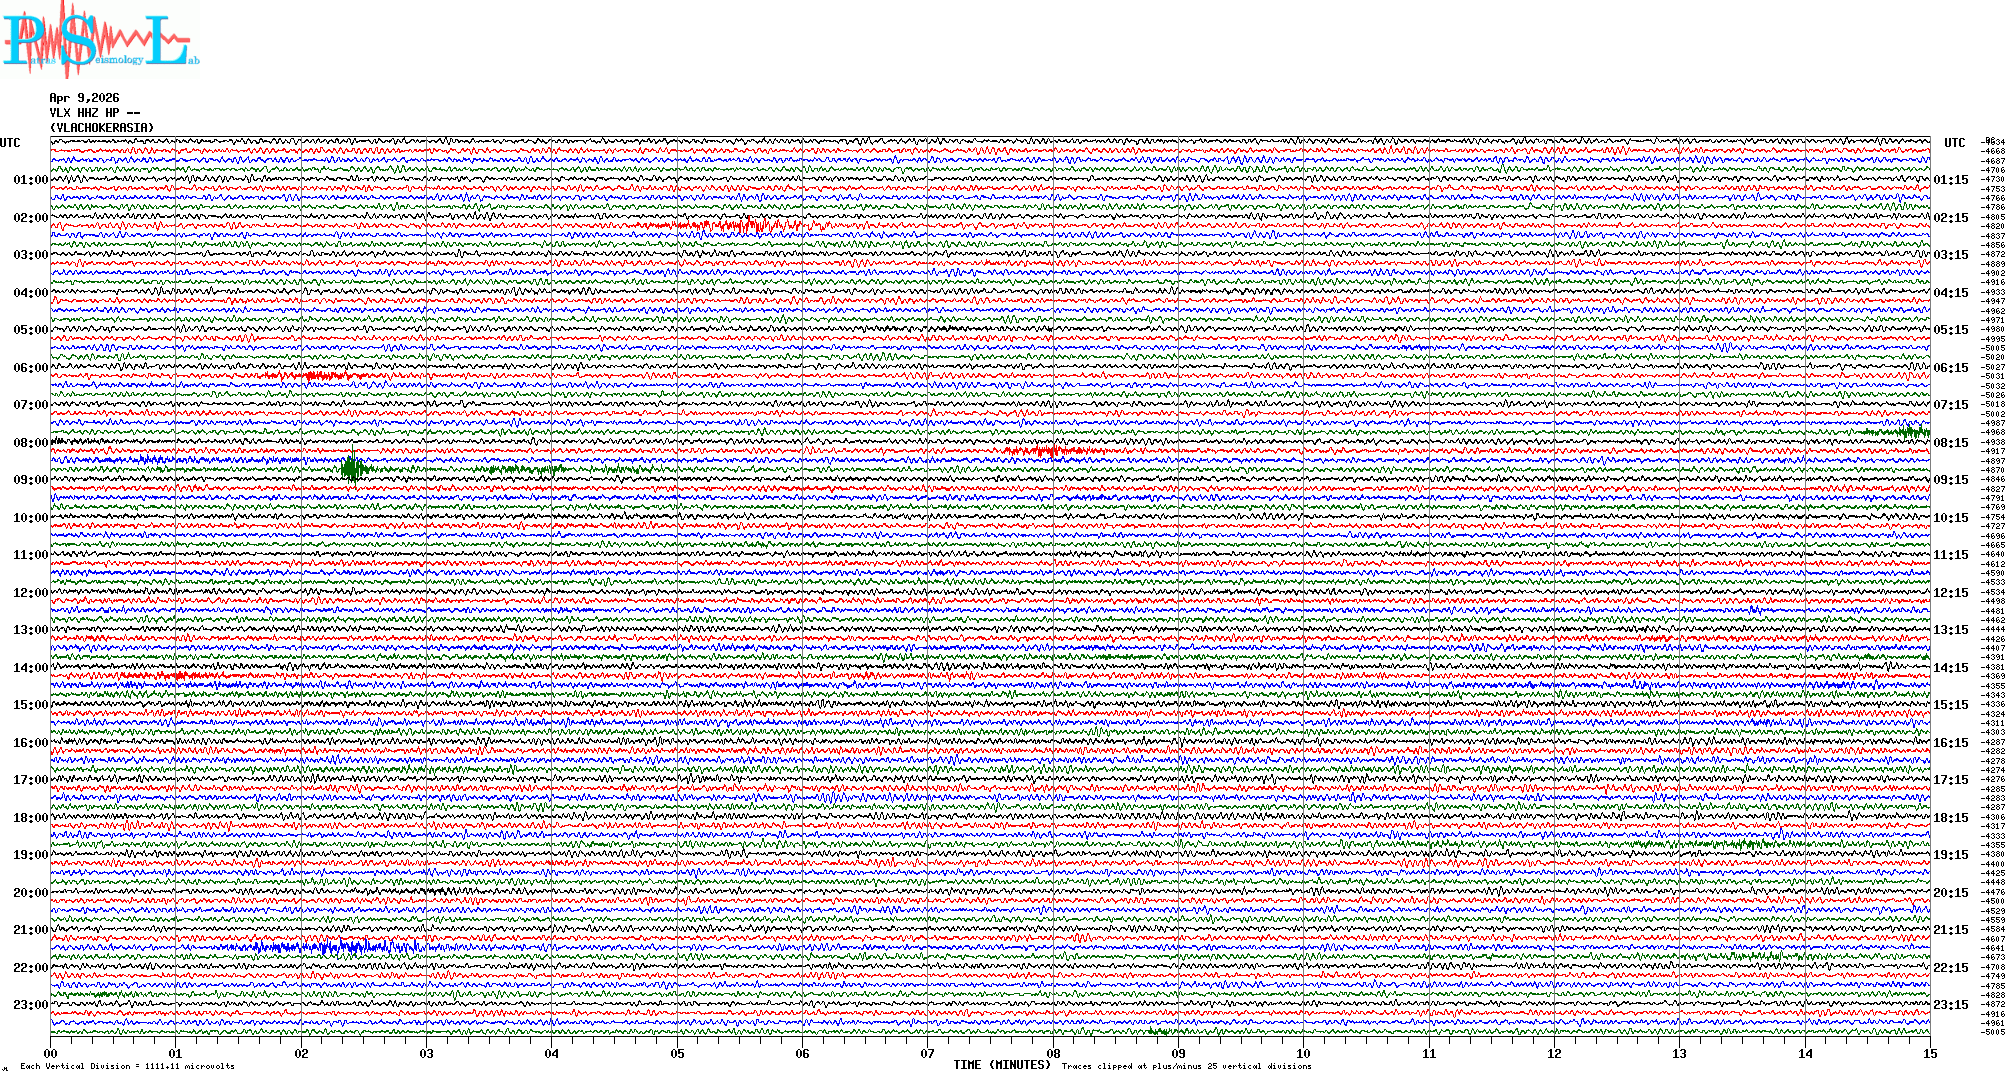This screenshot has width=2010, height=1080.
Task: Click the 12:00 UTC label on left
Action: (x=30, y=593)
